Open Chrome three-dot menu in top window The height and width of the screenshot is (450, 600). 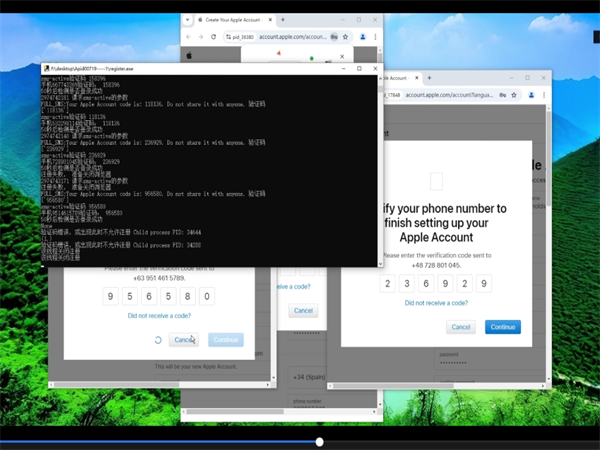(374, 37)
